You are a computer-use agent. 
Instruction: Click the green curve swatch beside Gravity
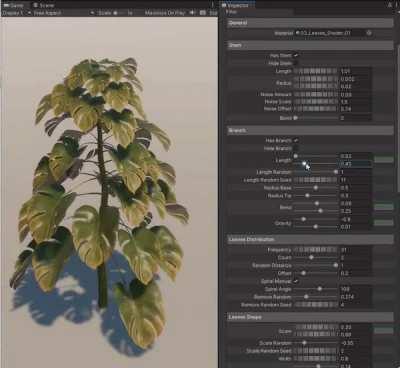384,223
